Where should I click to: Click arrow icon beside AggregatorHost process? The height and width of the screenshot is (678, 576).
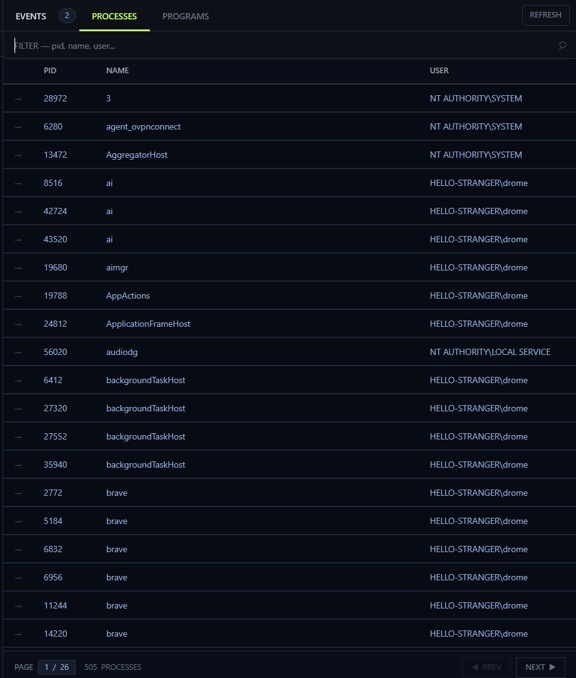pyautogui.click(x=18, y=155)
